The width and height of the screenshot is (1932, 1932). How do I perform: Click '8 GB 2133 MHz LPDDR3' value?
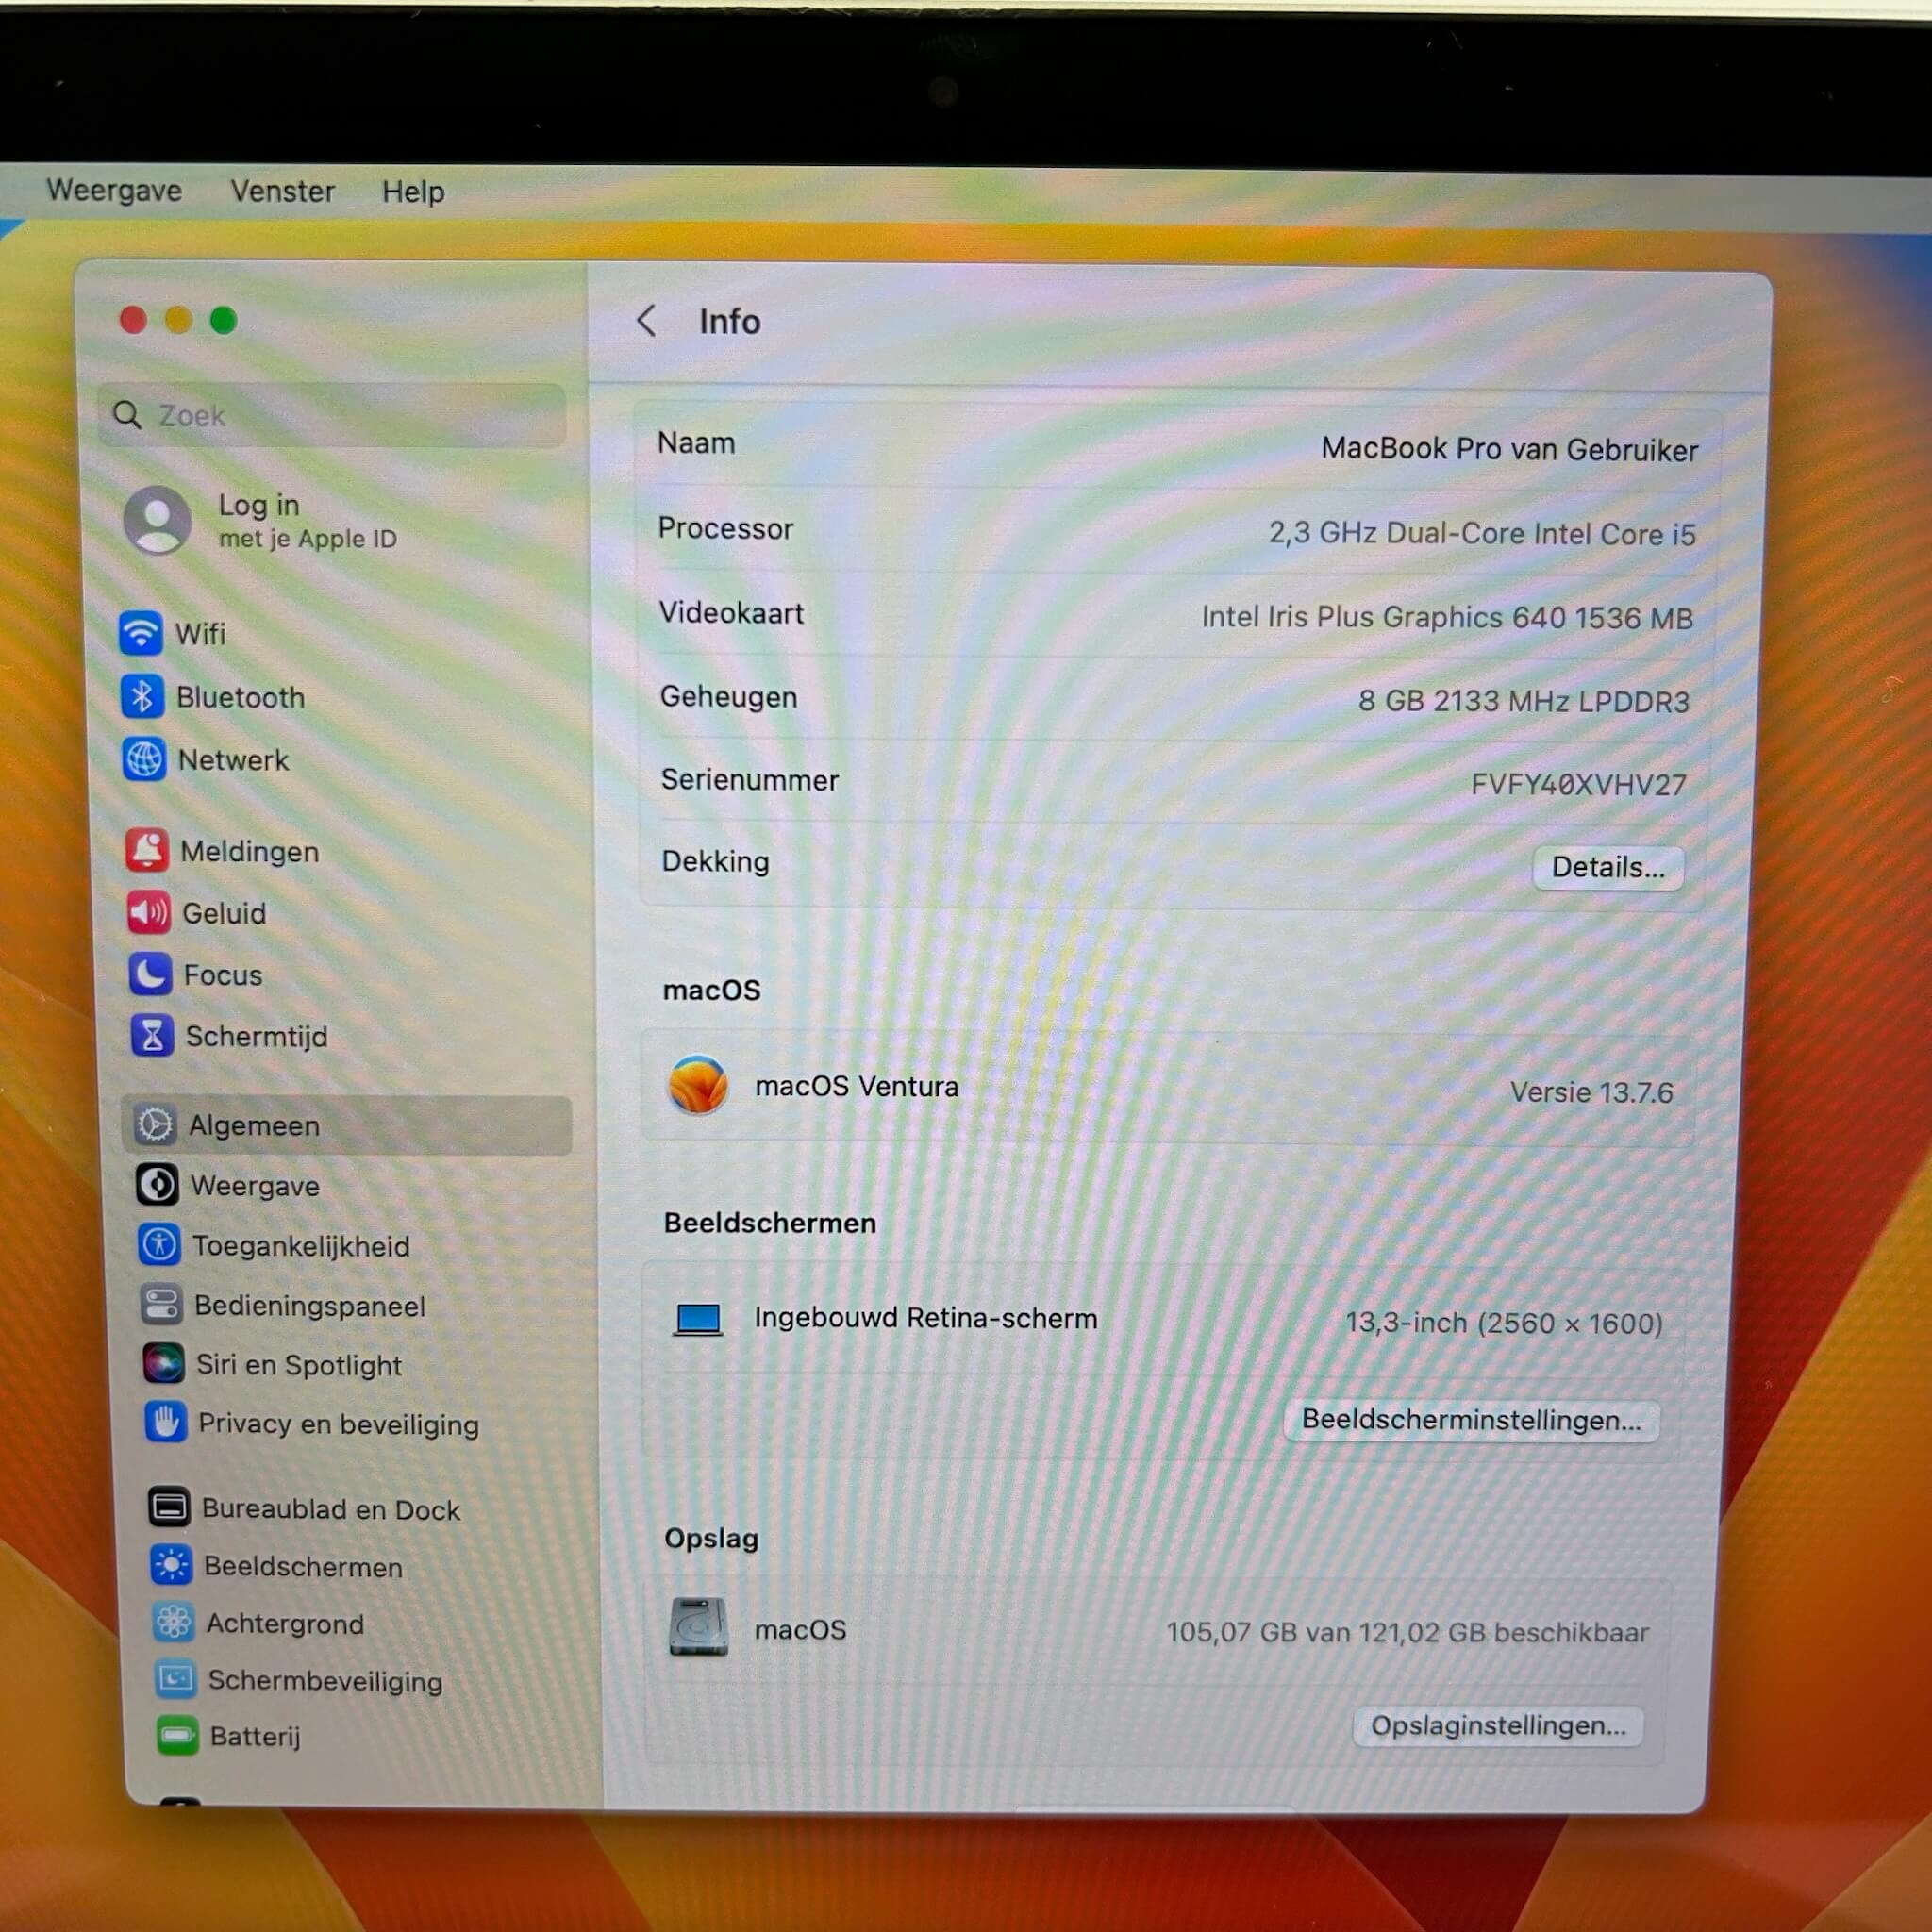point(1523,701)
